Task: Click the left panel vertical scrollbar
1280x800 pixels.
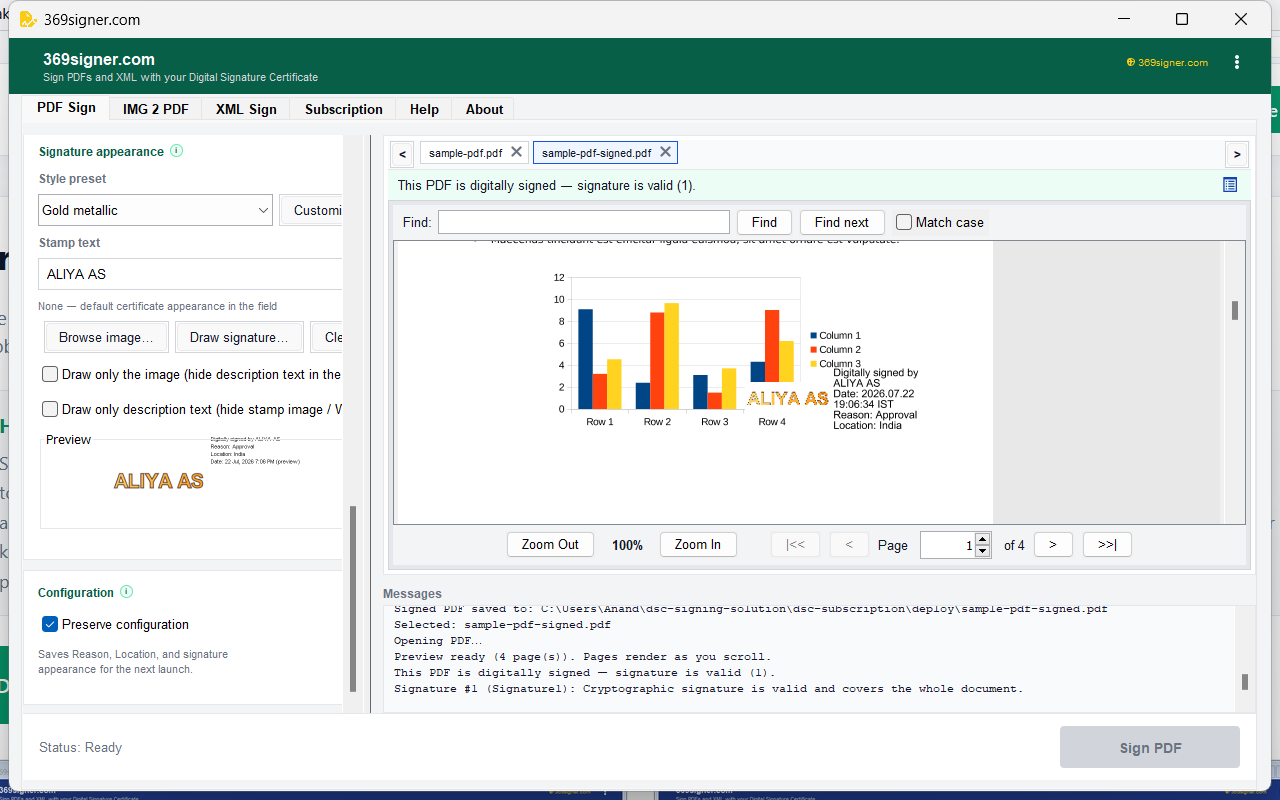Action: tap(352, 598)
